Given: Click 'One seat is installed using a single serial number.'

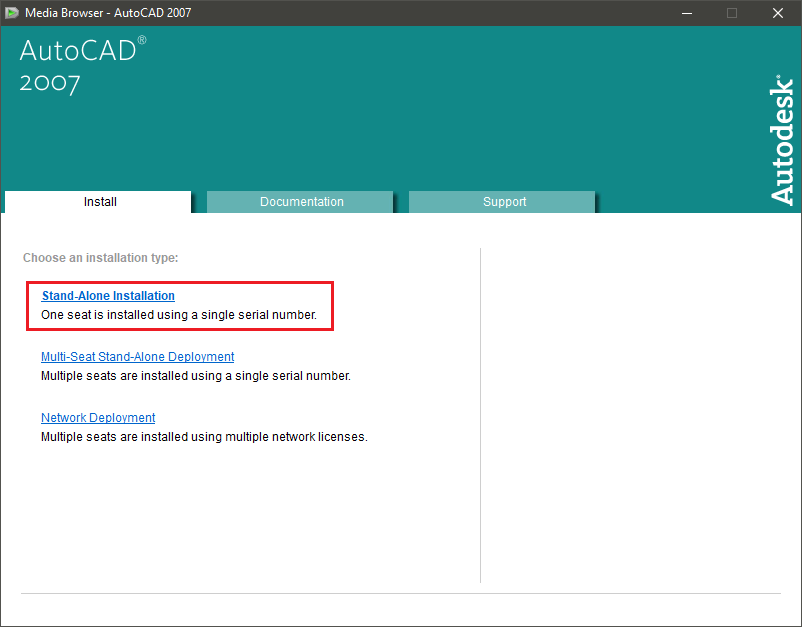Looking at the screenshot, I should pyautogui.click(x=179, y=315).
